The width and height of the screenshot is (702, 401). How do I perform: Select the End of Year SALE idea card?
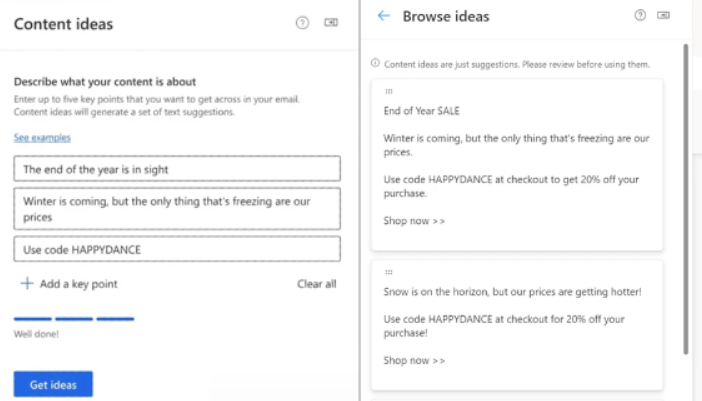516,165
